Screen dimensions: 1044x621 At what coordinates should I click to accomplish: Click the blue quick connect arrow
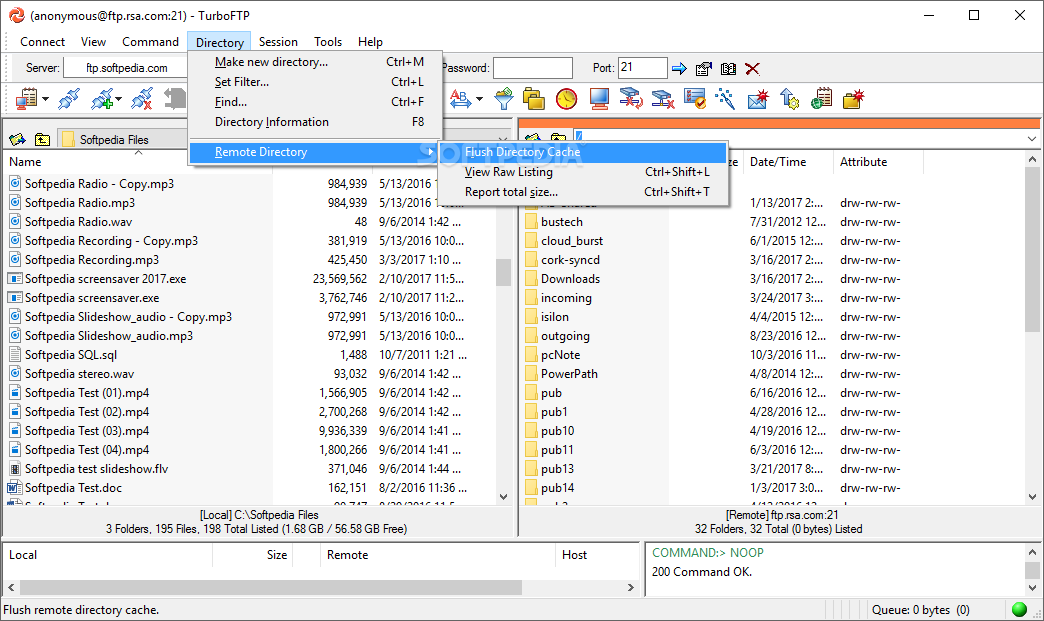coord(679,68)
